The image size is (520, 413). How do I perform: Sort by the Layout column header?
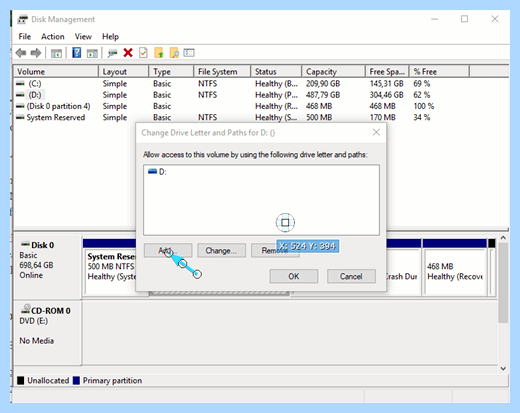123,71
